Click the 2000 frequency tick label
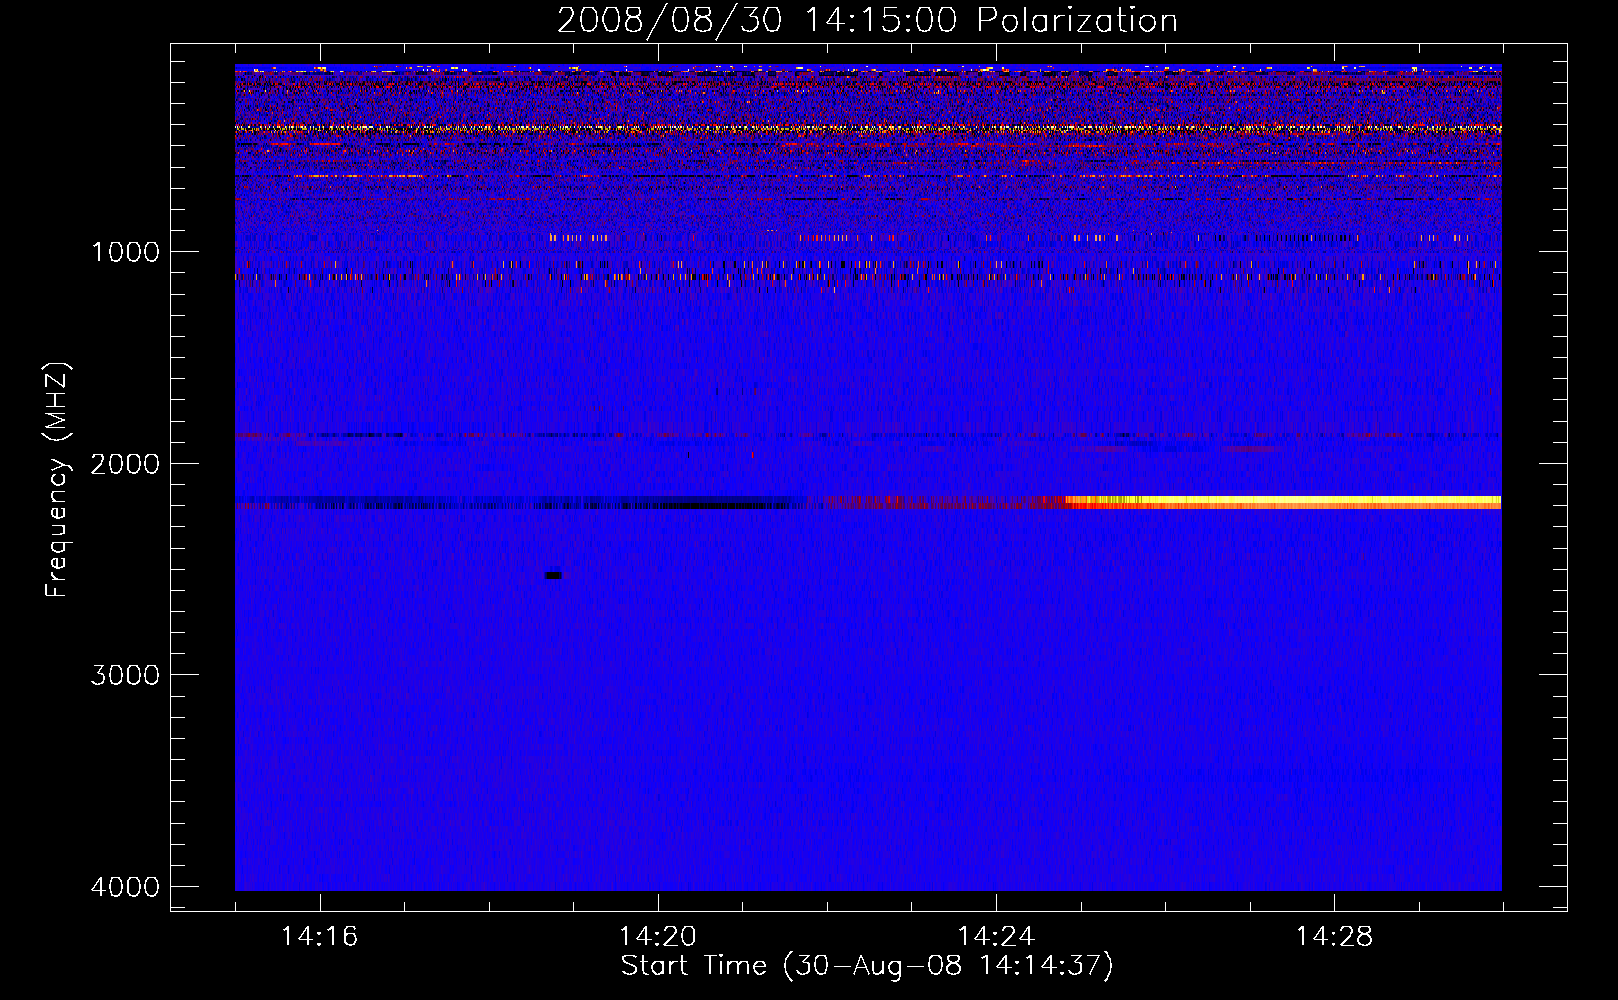The height and width of the screenshot is (1000, 1618). click(125, 464)
